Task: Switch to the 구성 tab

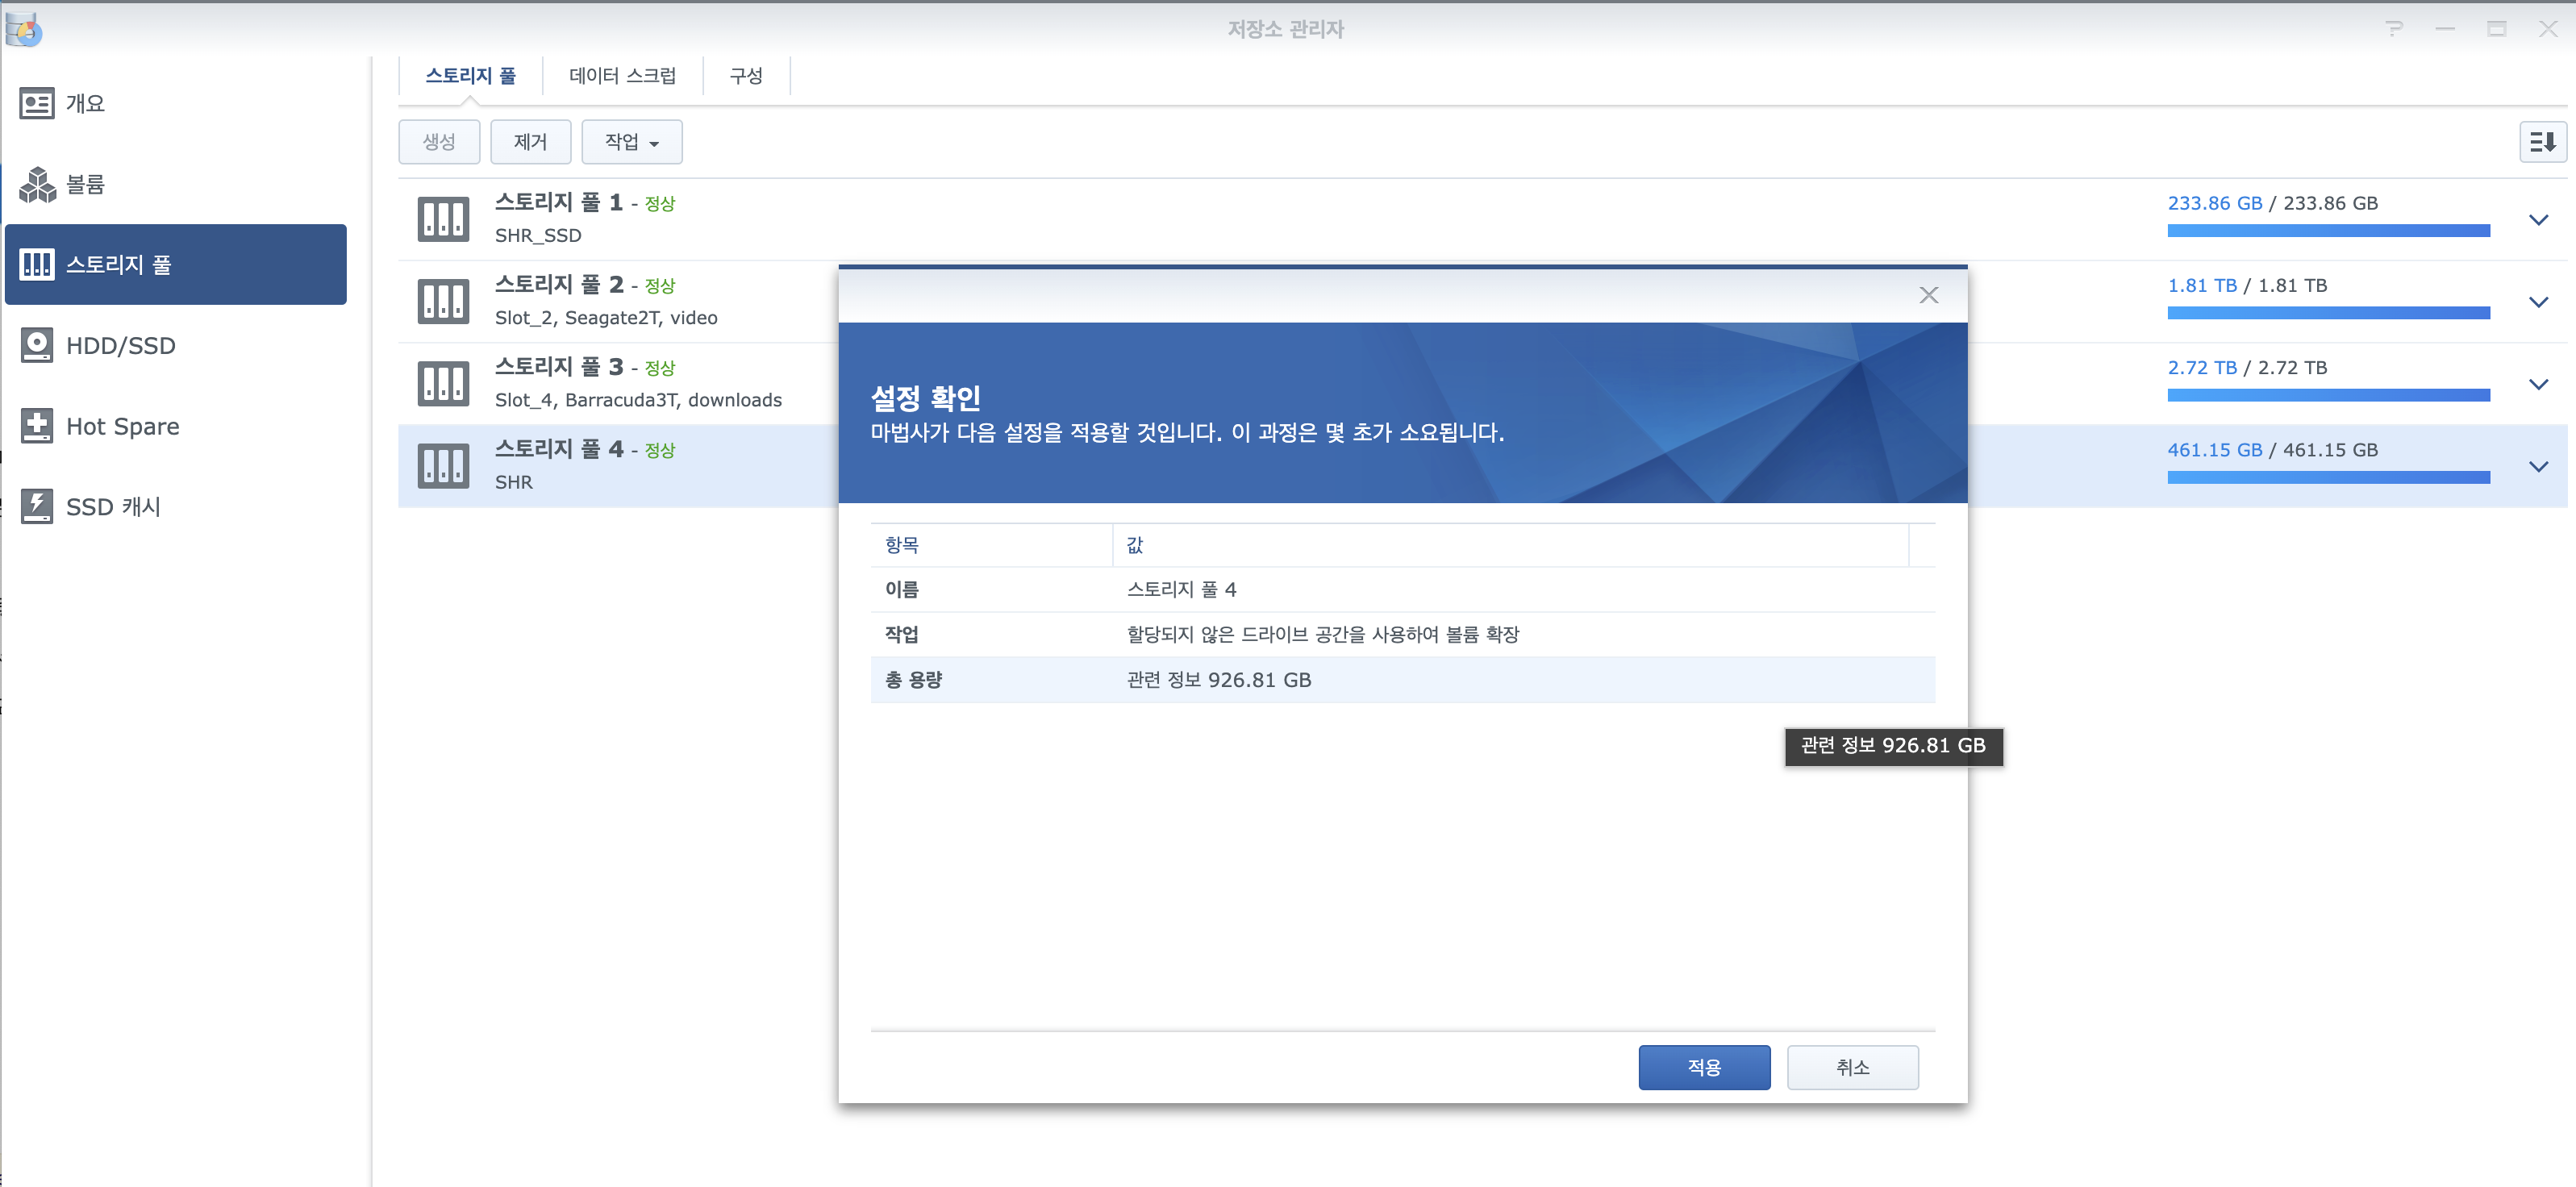Action: [746, 76]
